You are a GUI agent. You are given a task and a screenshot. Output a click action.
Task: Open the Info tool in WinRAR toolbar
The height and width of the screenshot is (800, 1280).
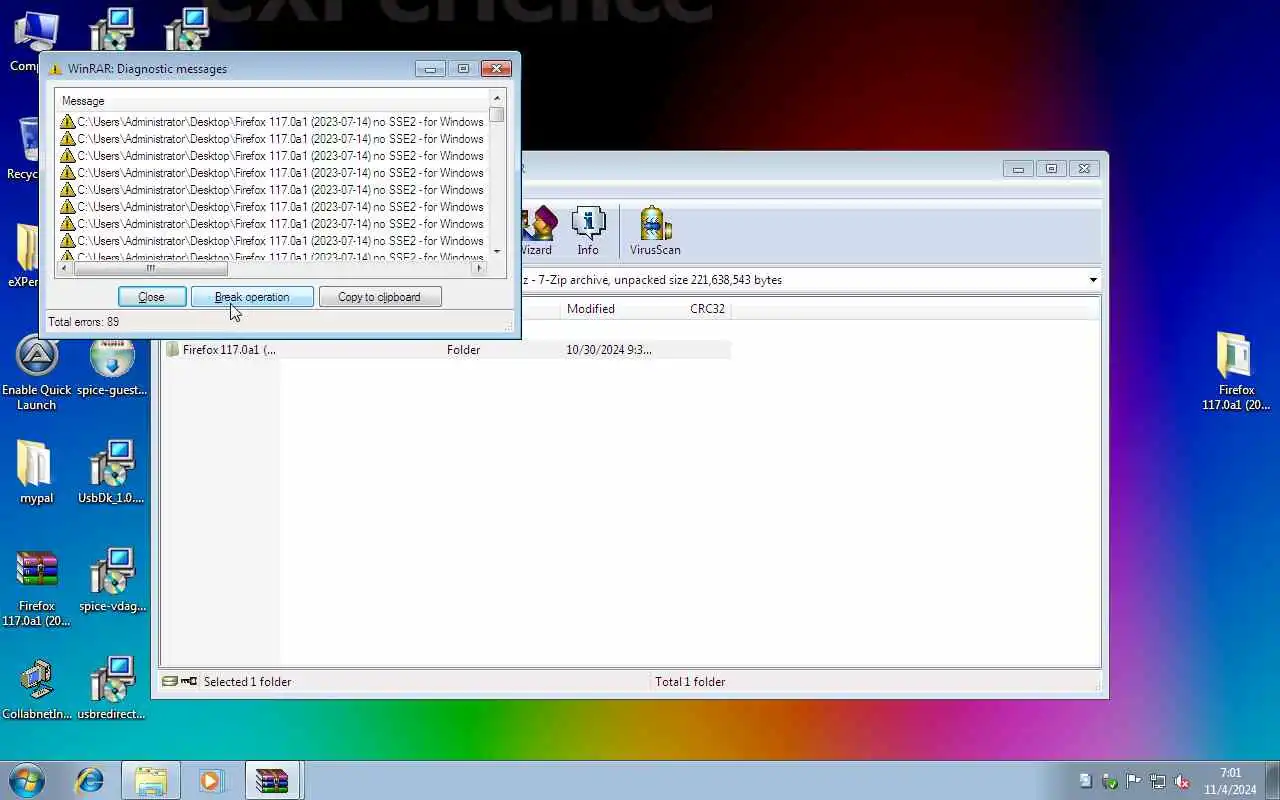[x=588, y=232]
